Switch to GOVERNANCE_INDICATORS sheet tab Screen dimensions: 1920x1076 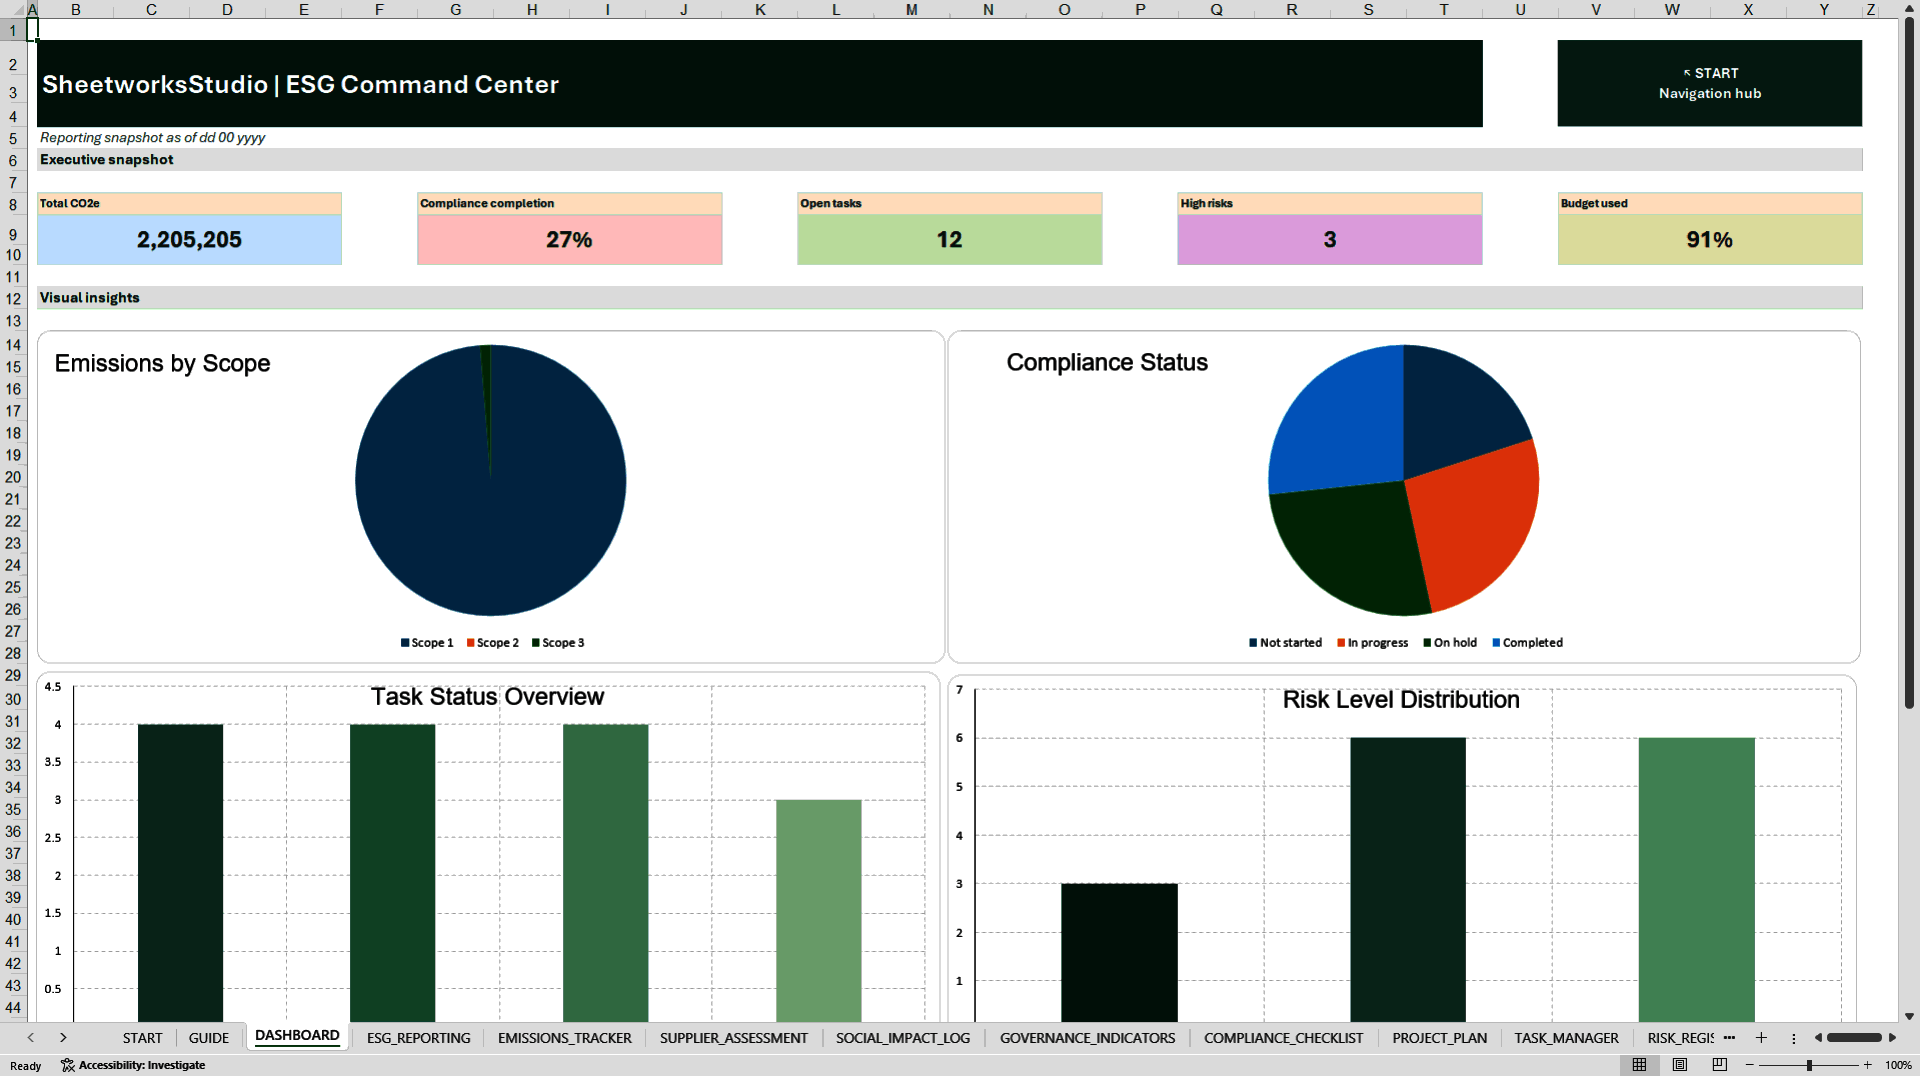click(1087, 1038)
